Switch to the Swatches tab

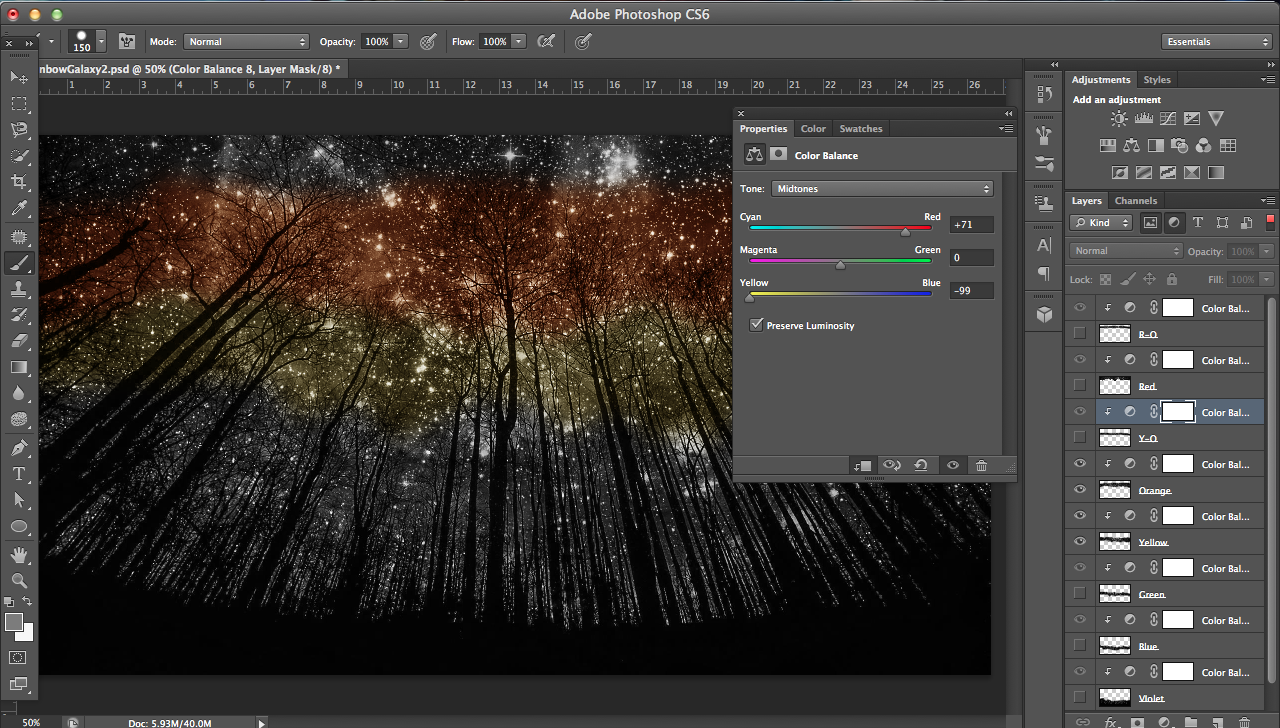(860, 128)
